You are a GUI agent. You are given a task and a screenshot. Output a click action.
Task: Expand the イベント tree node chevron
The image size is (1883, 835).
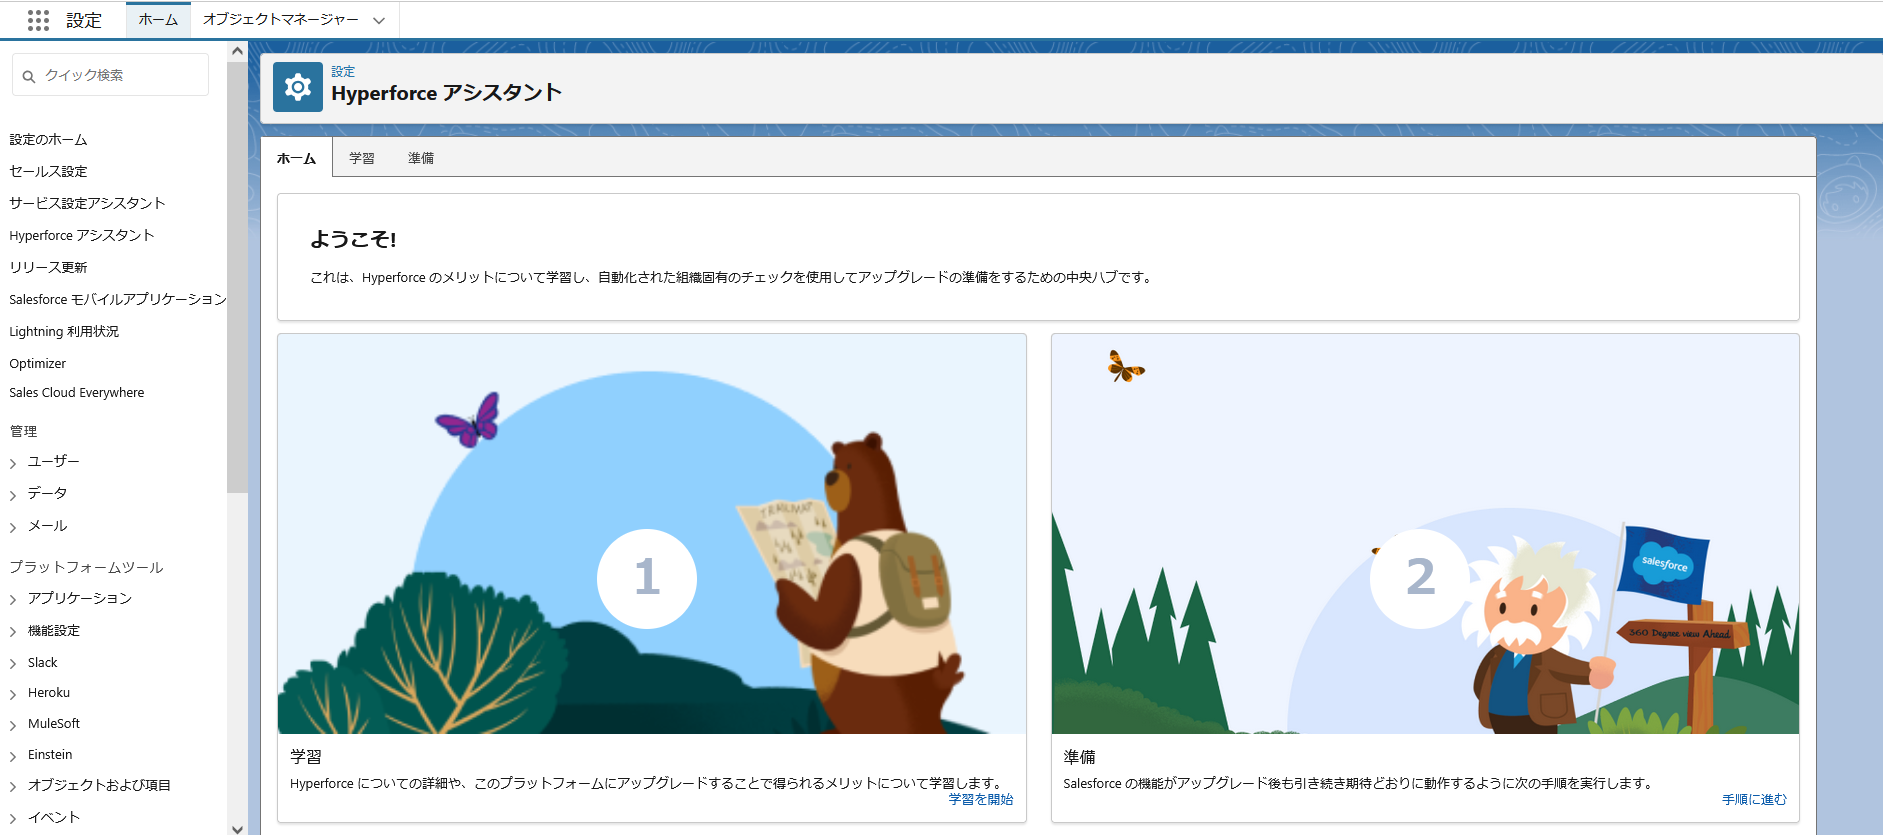pos(13,819)
